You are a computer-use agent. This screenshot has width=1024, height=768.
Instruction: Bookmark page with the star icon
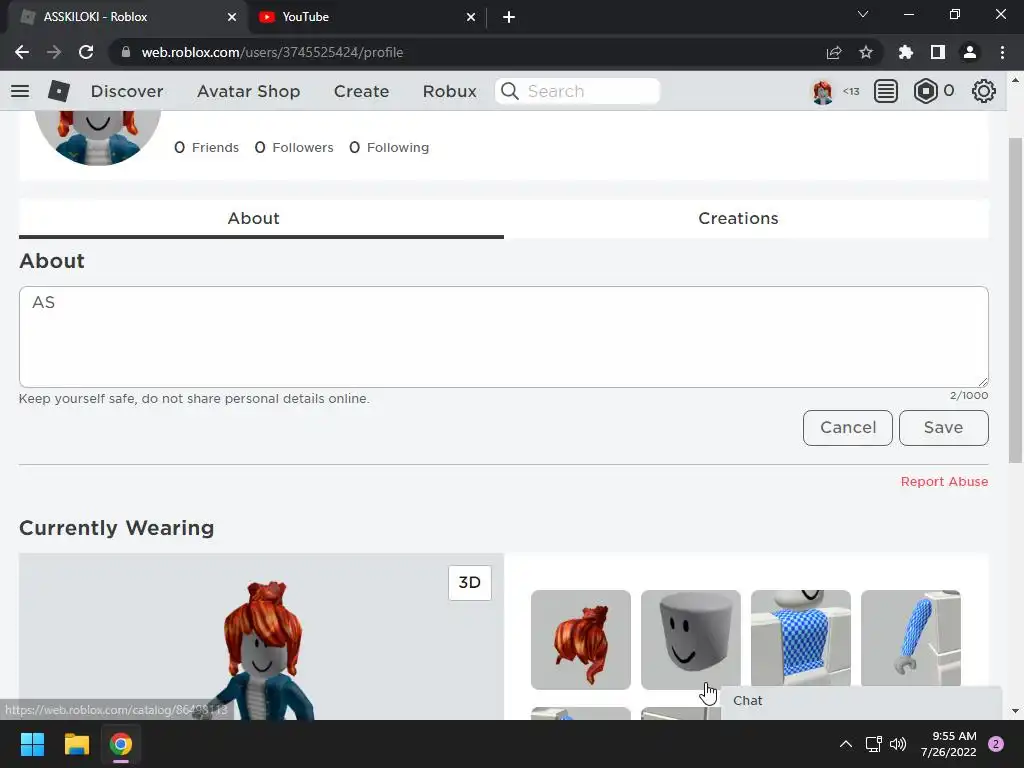point(866,52)
